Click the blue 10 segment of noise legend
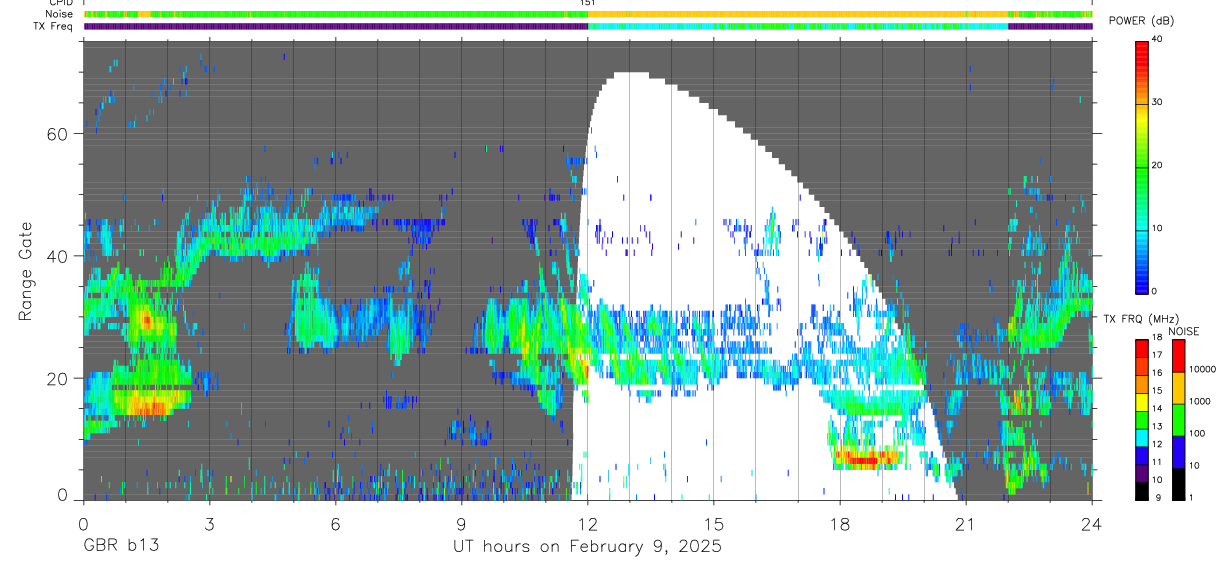1228x567 pixels. [1178, 452]
